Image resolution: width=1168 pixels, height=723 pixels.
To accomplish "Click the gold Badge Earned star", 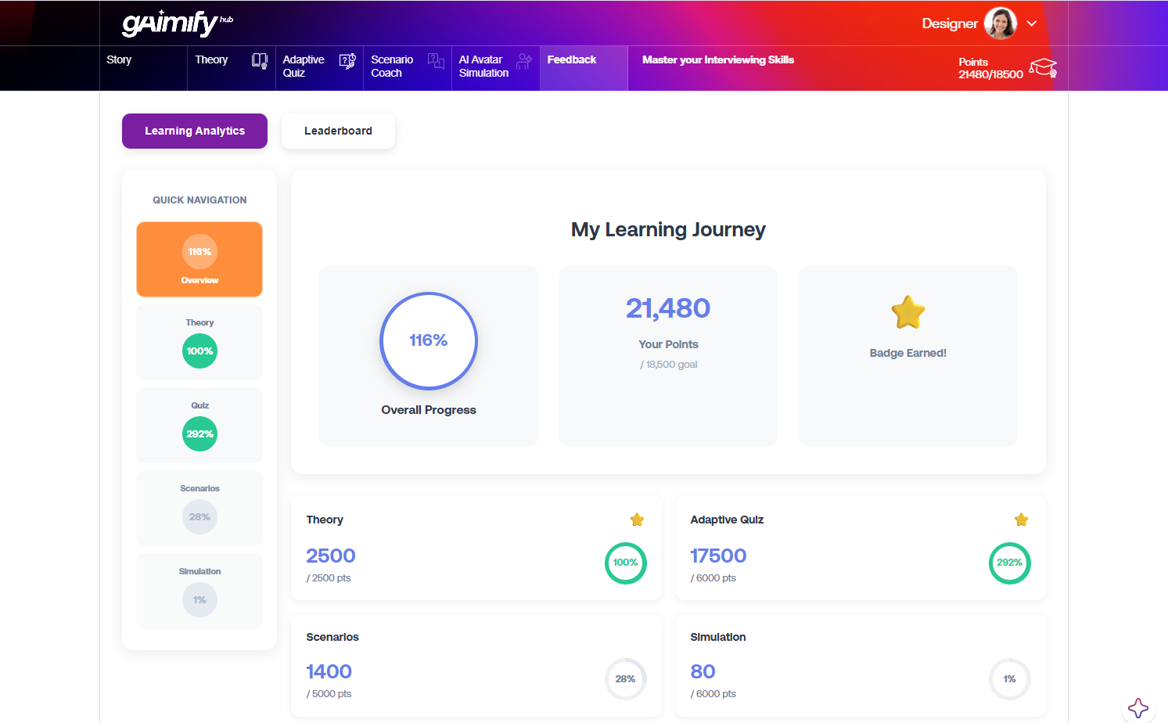I will point(908,313).
